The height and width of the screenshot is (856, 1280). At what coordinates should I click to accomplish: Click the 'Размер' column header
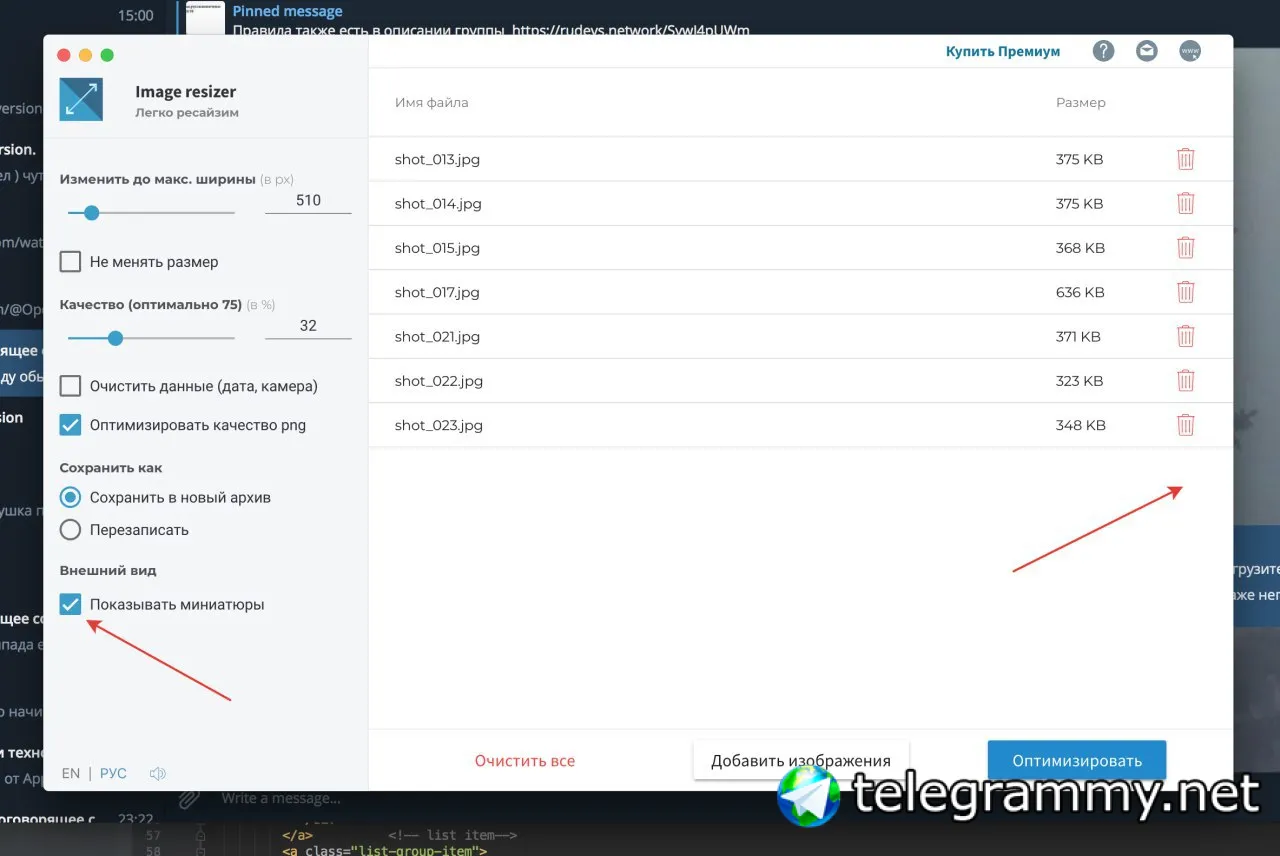pyautogui.click(x=1081, y=102)
